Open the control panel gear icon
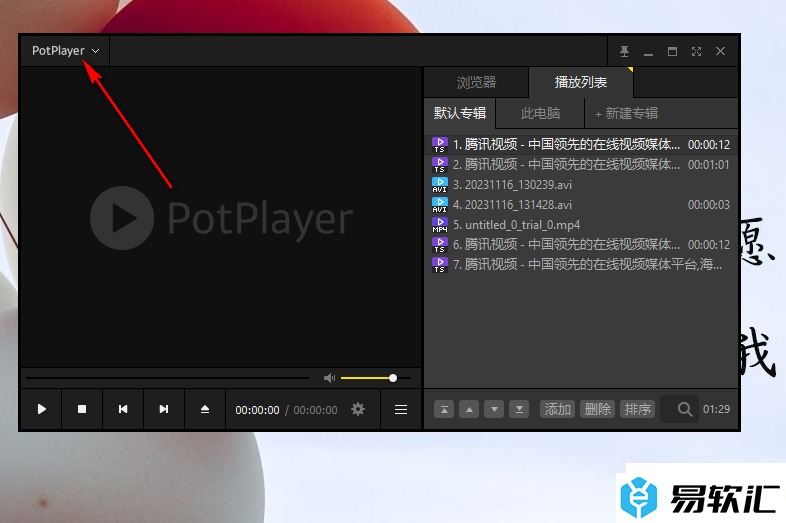The image size is (786, 523). click(x=358, y=409)
